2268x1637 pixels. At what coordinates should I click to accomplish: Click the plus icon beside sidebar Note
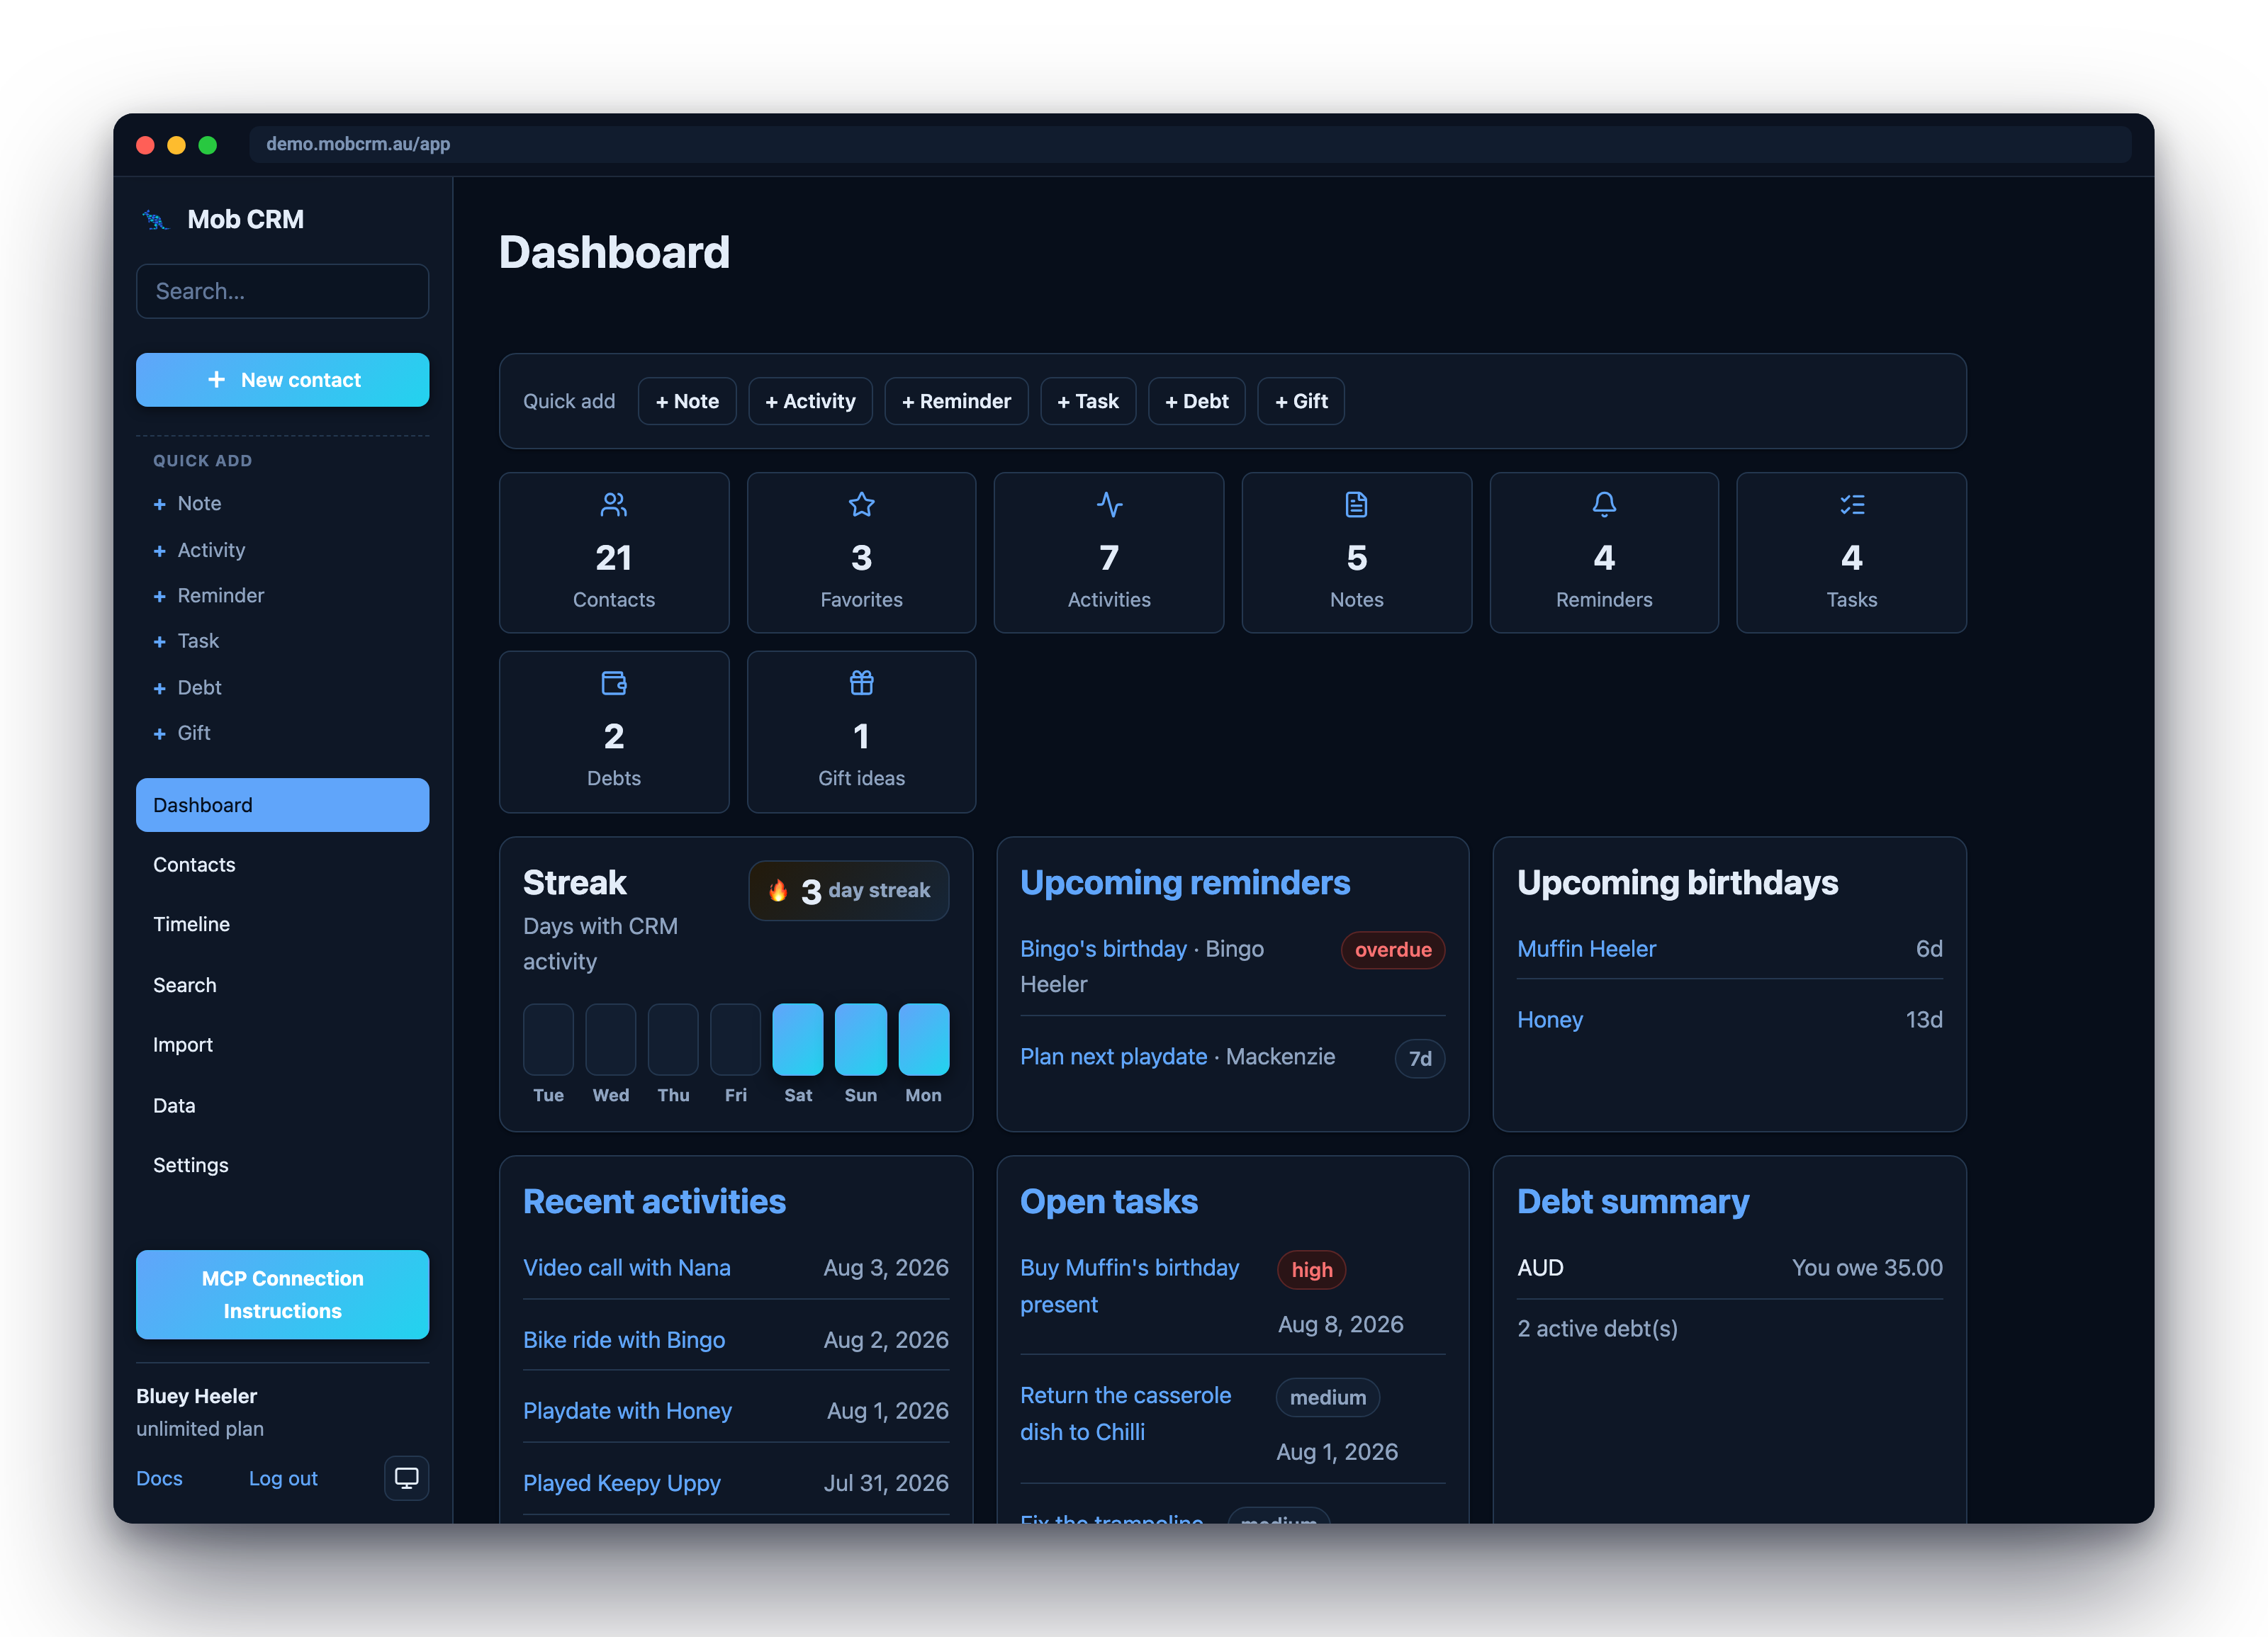click(x=159, y=504)
